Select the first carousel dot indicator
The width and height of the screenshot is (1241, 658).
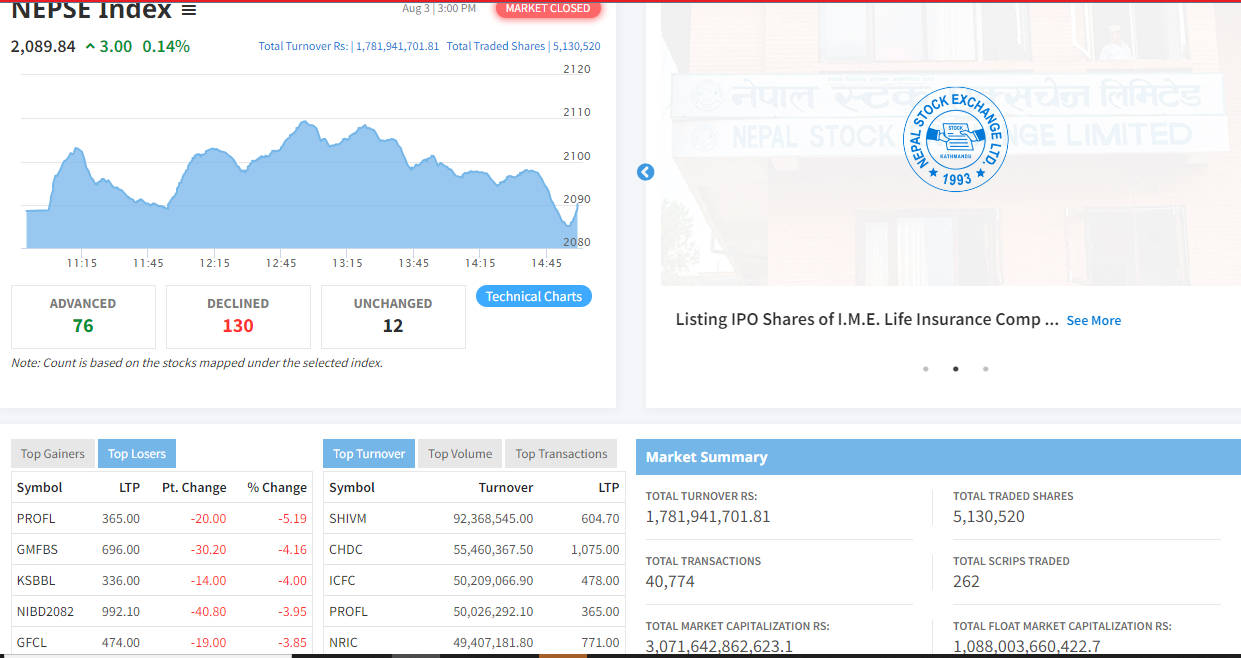926,369
